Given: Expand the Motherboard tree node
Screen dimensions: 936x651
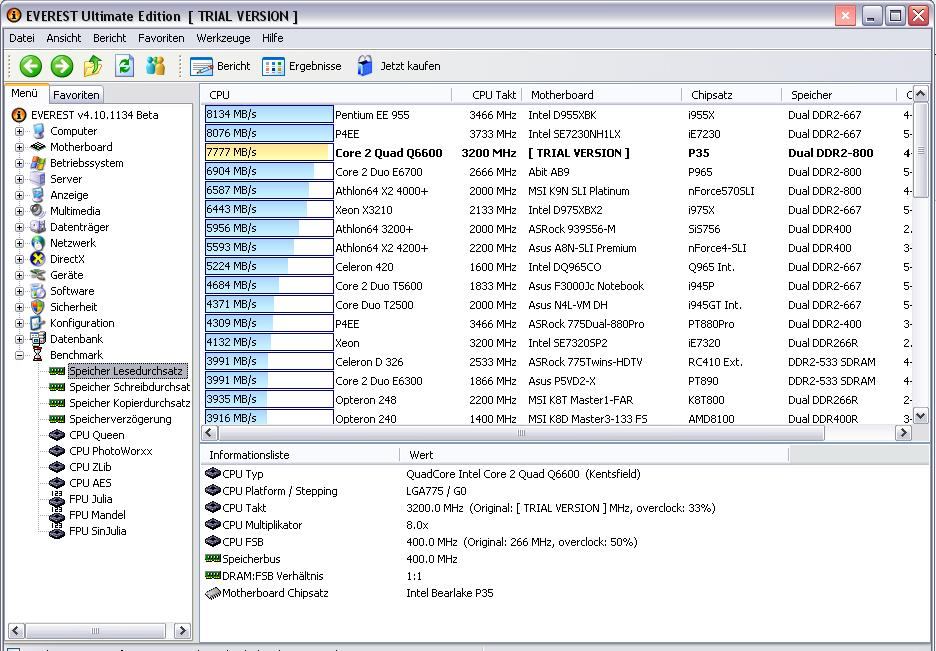Looking at the screenshot, I should 19,147.
